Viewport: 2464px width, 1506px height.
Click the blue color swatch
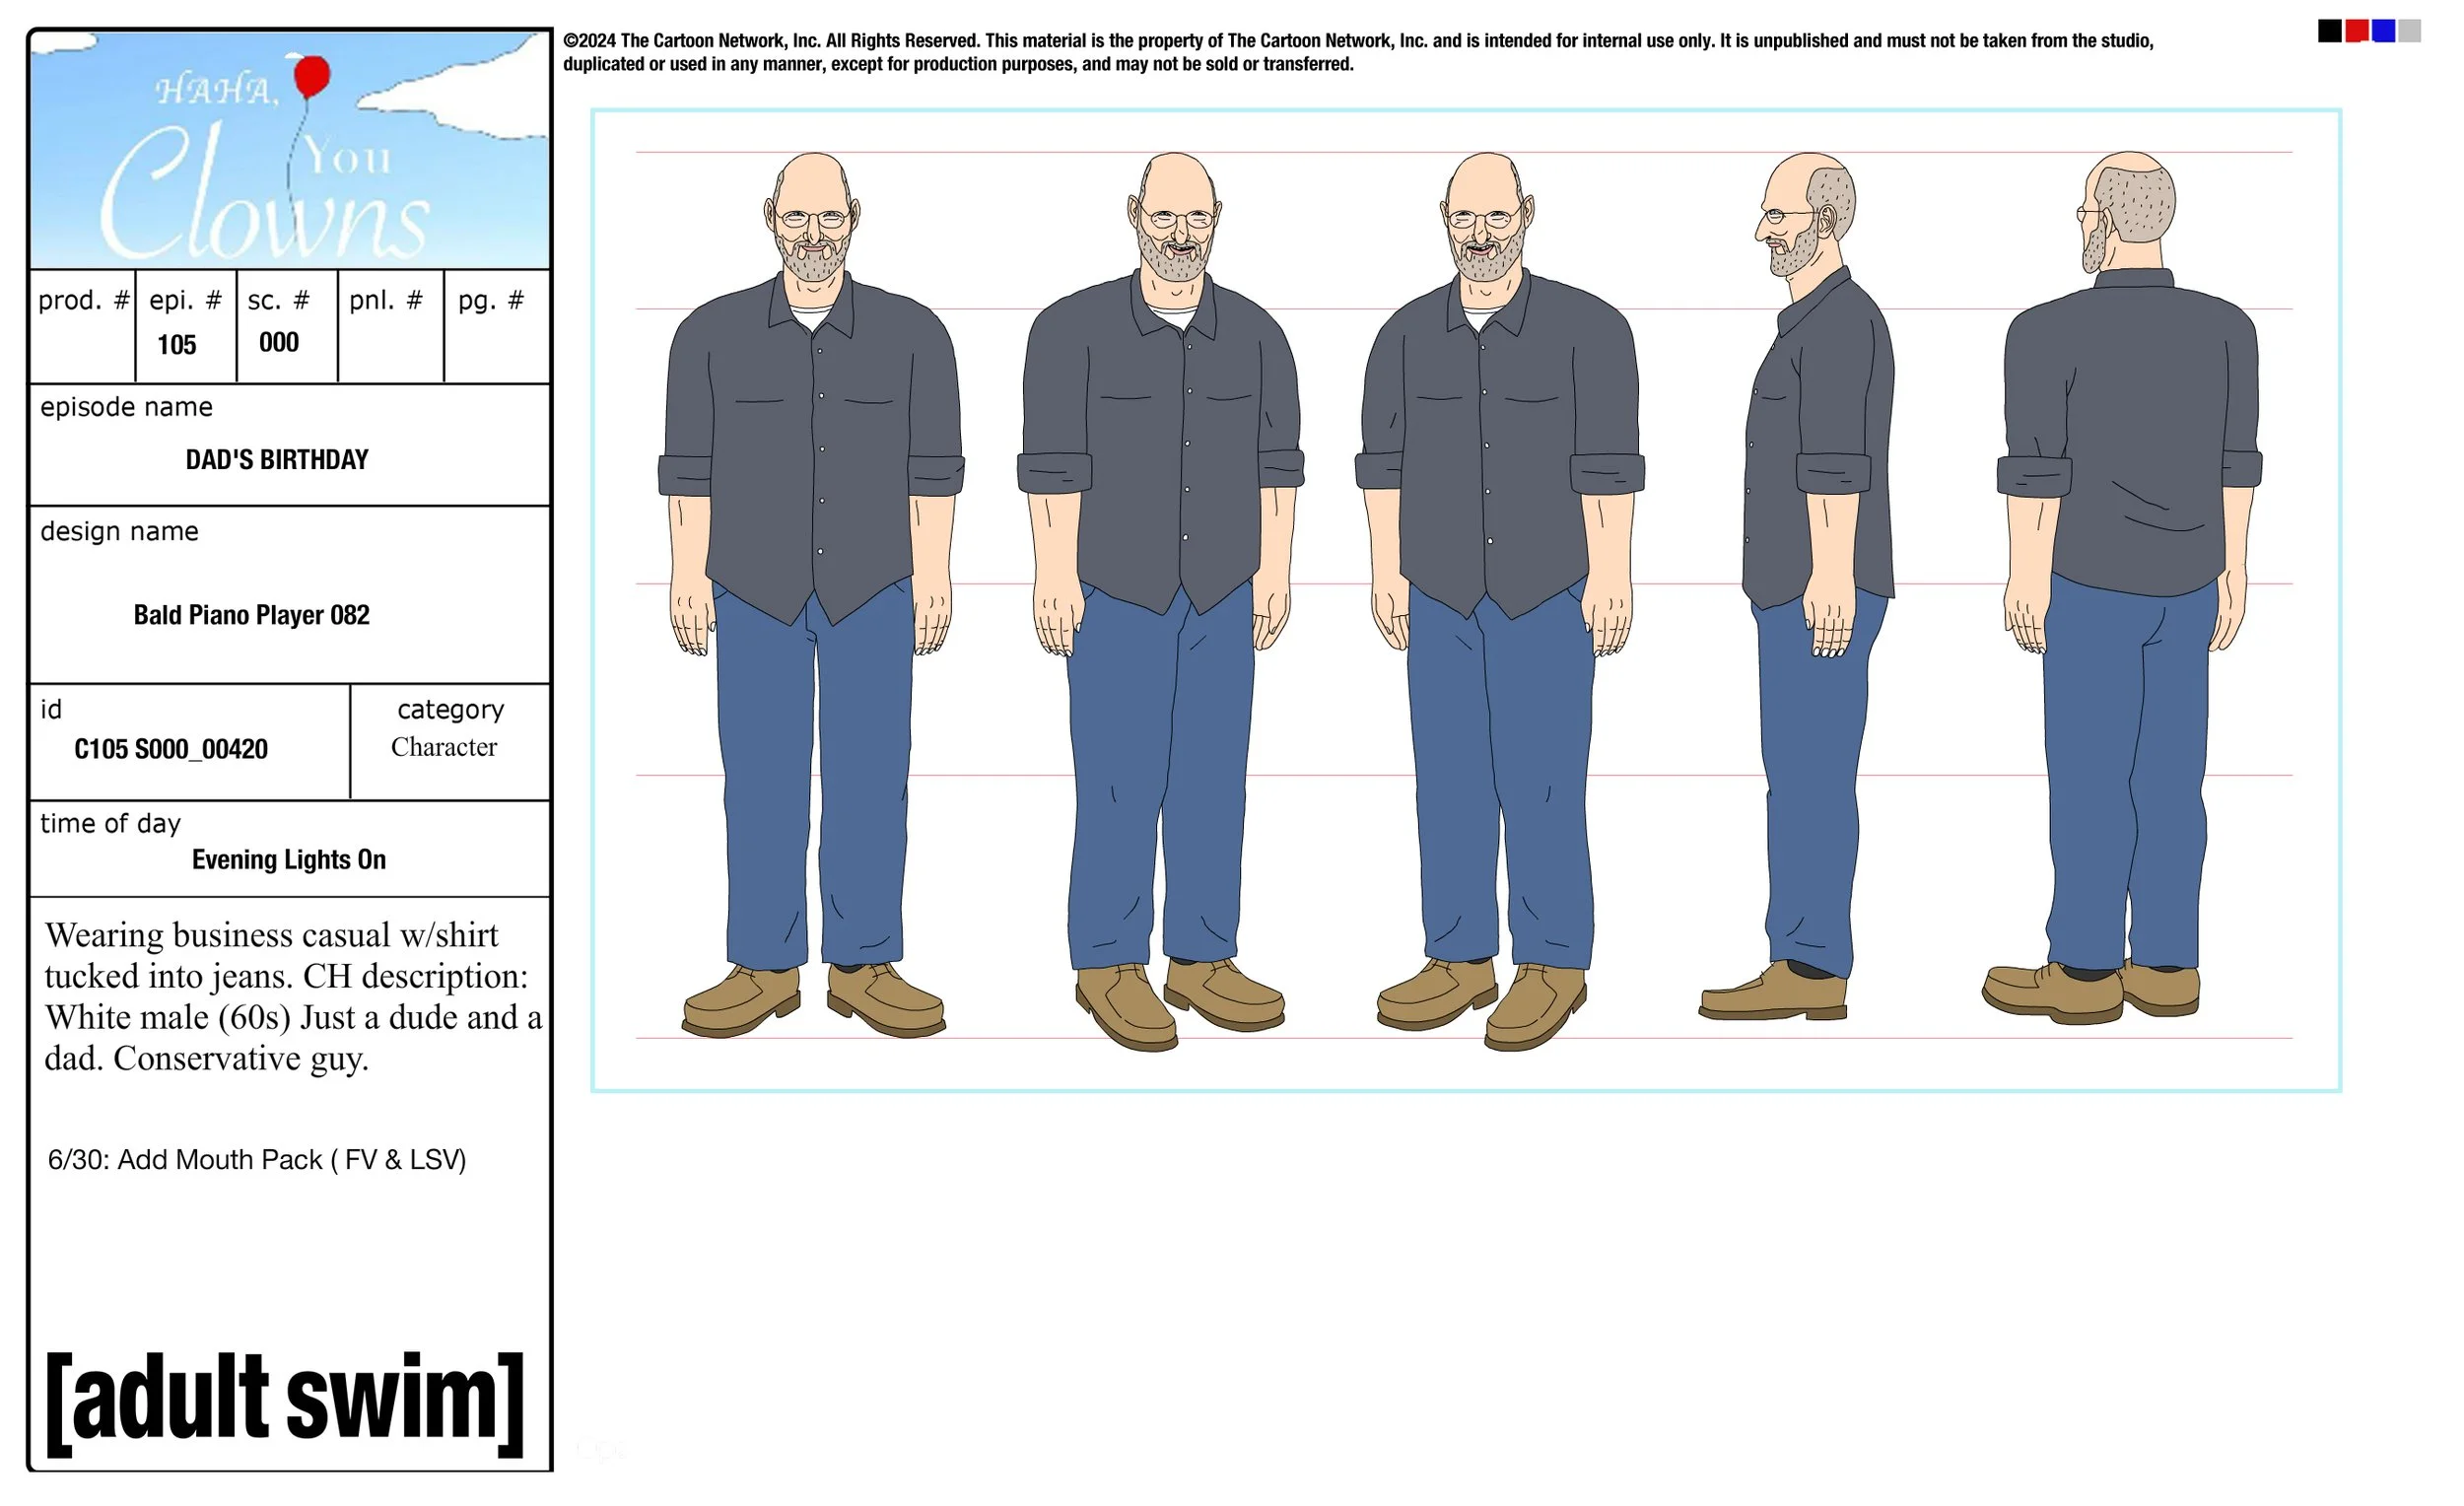pos(2383,31)
